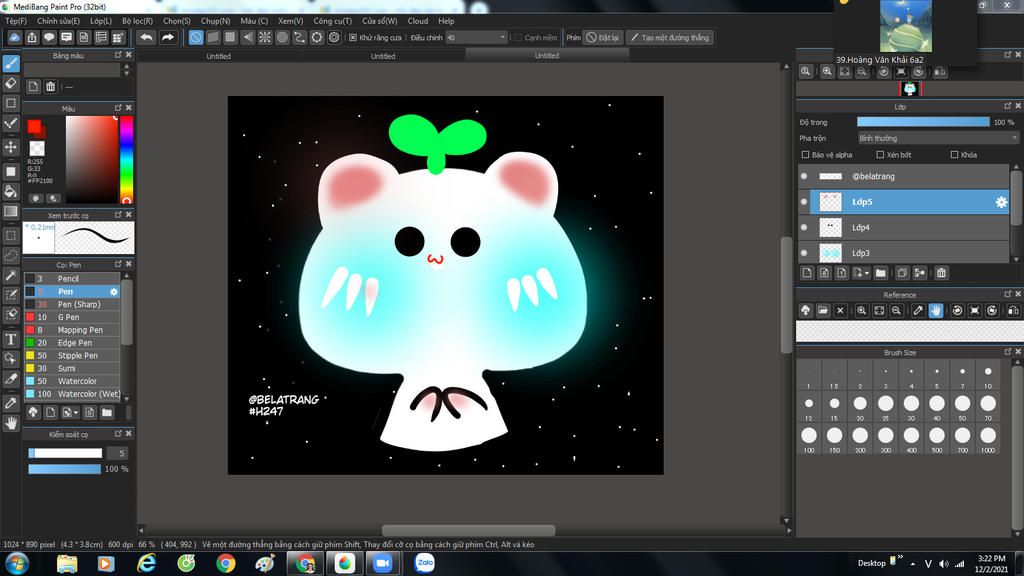Click the red foreground color swatch

coord(34,126)
